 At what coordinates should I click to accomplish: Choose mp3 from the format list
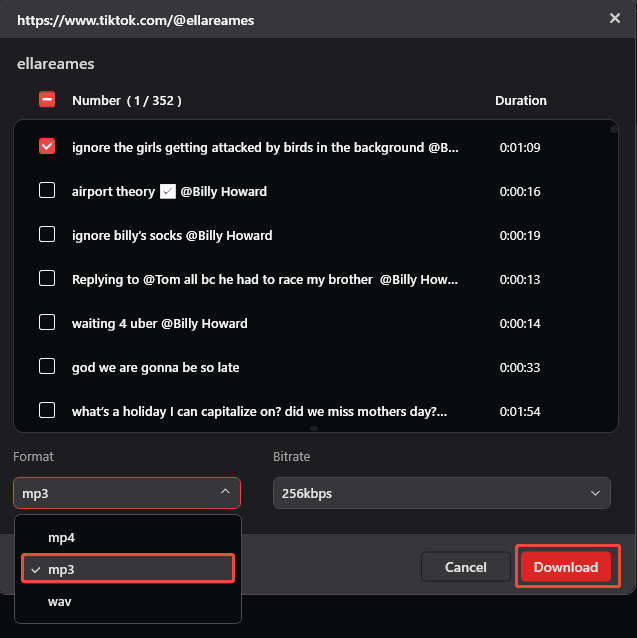pyautogui.click(x=128, y=568)
